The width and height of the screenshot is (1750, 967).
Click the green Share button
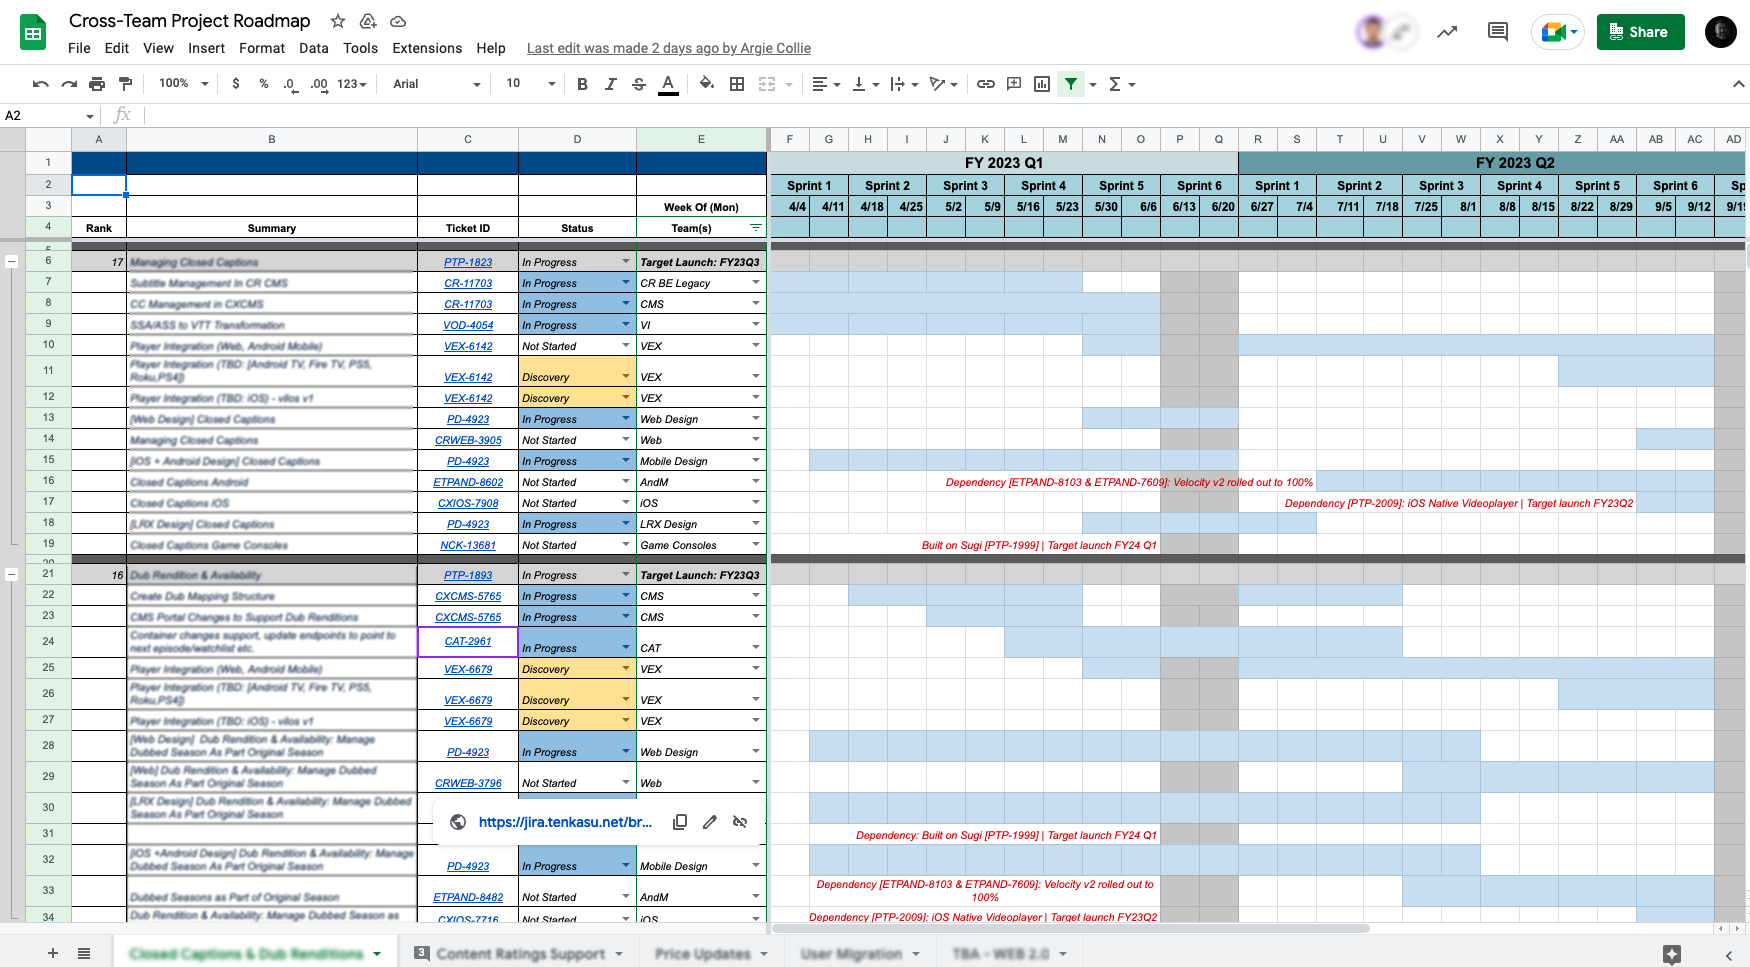(x=1640, y=32)
